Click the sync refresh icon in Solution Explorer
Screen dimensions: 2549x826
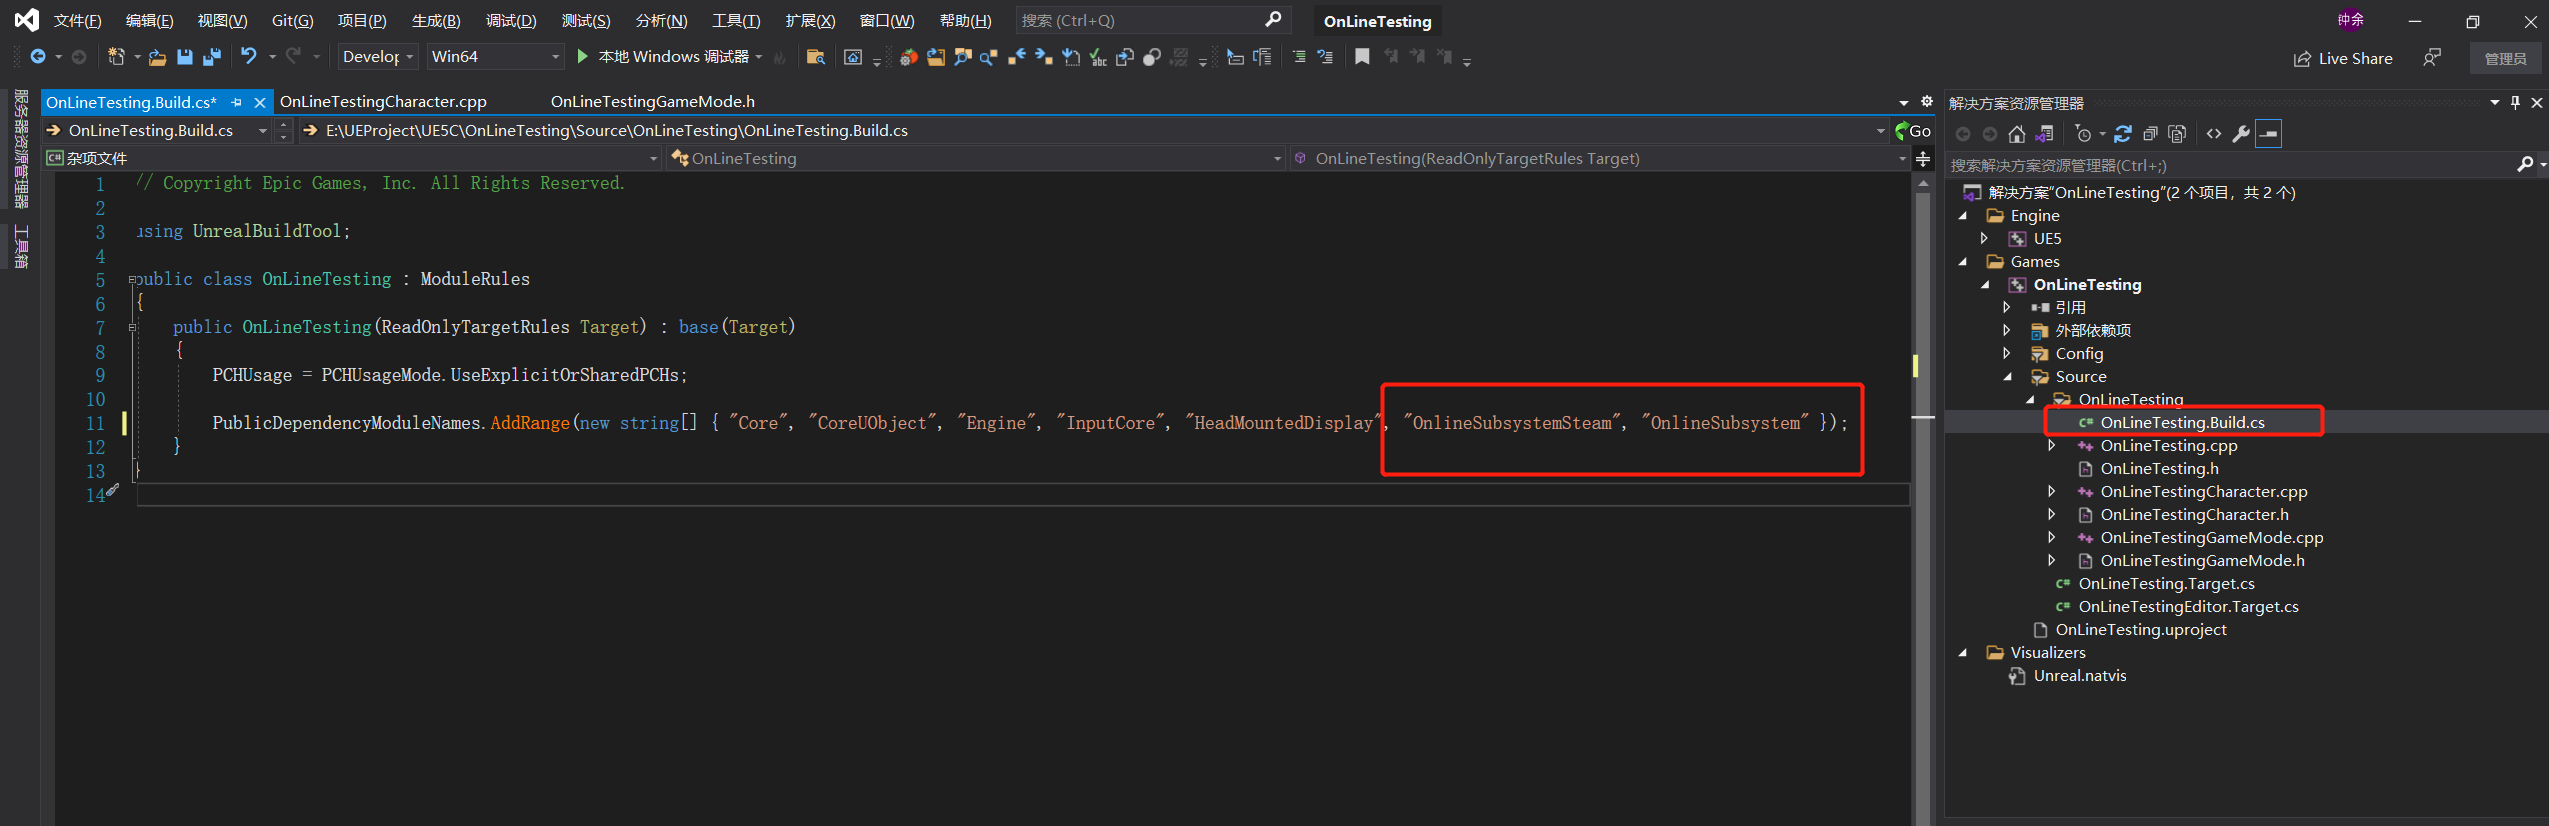point(2123,134)
